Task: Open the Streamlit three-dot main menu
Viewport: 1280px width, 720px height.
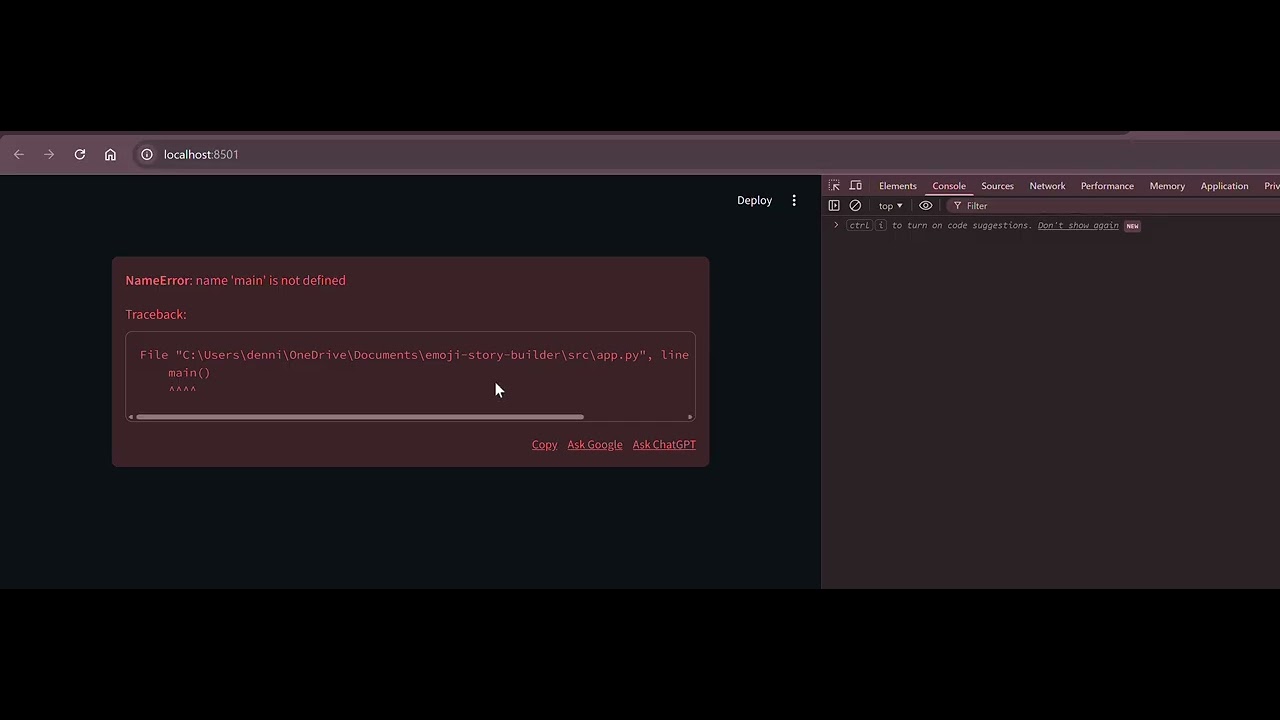Action: click(794, 200)
